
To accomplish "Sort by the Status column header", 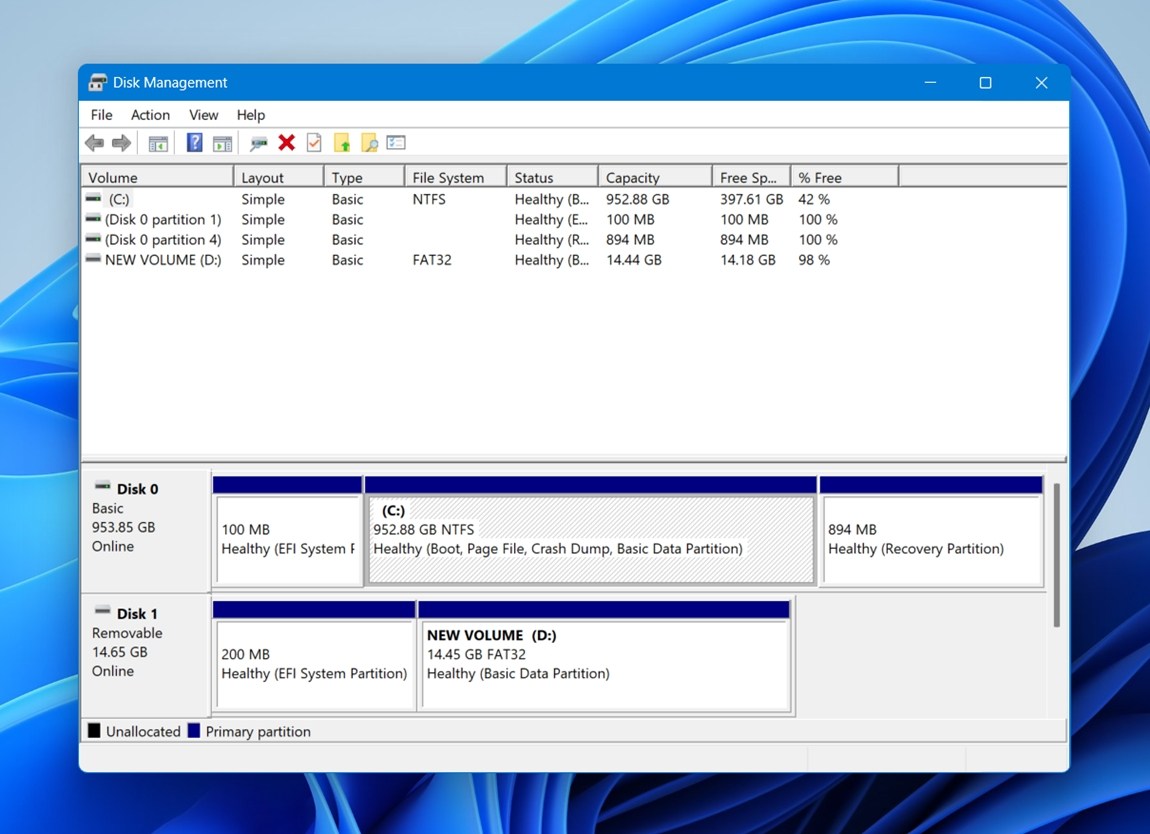I will coord(552,178).
